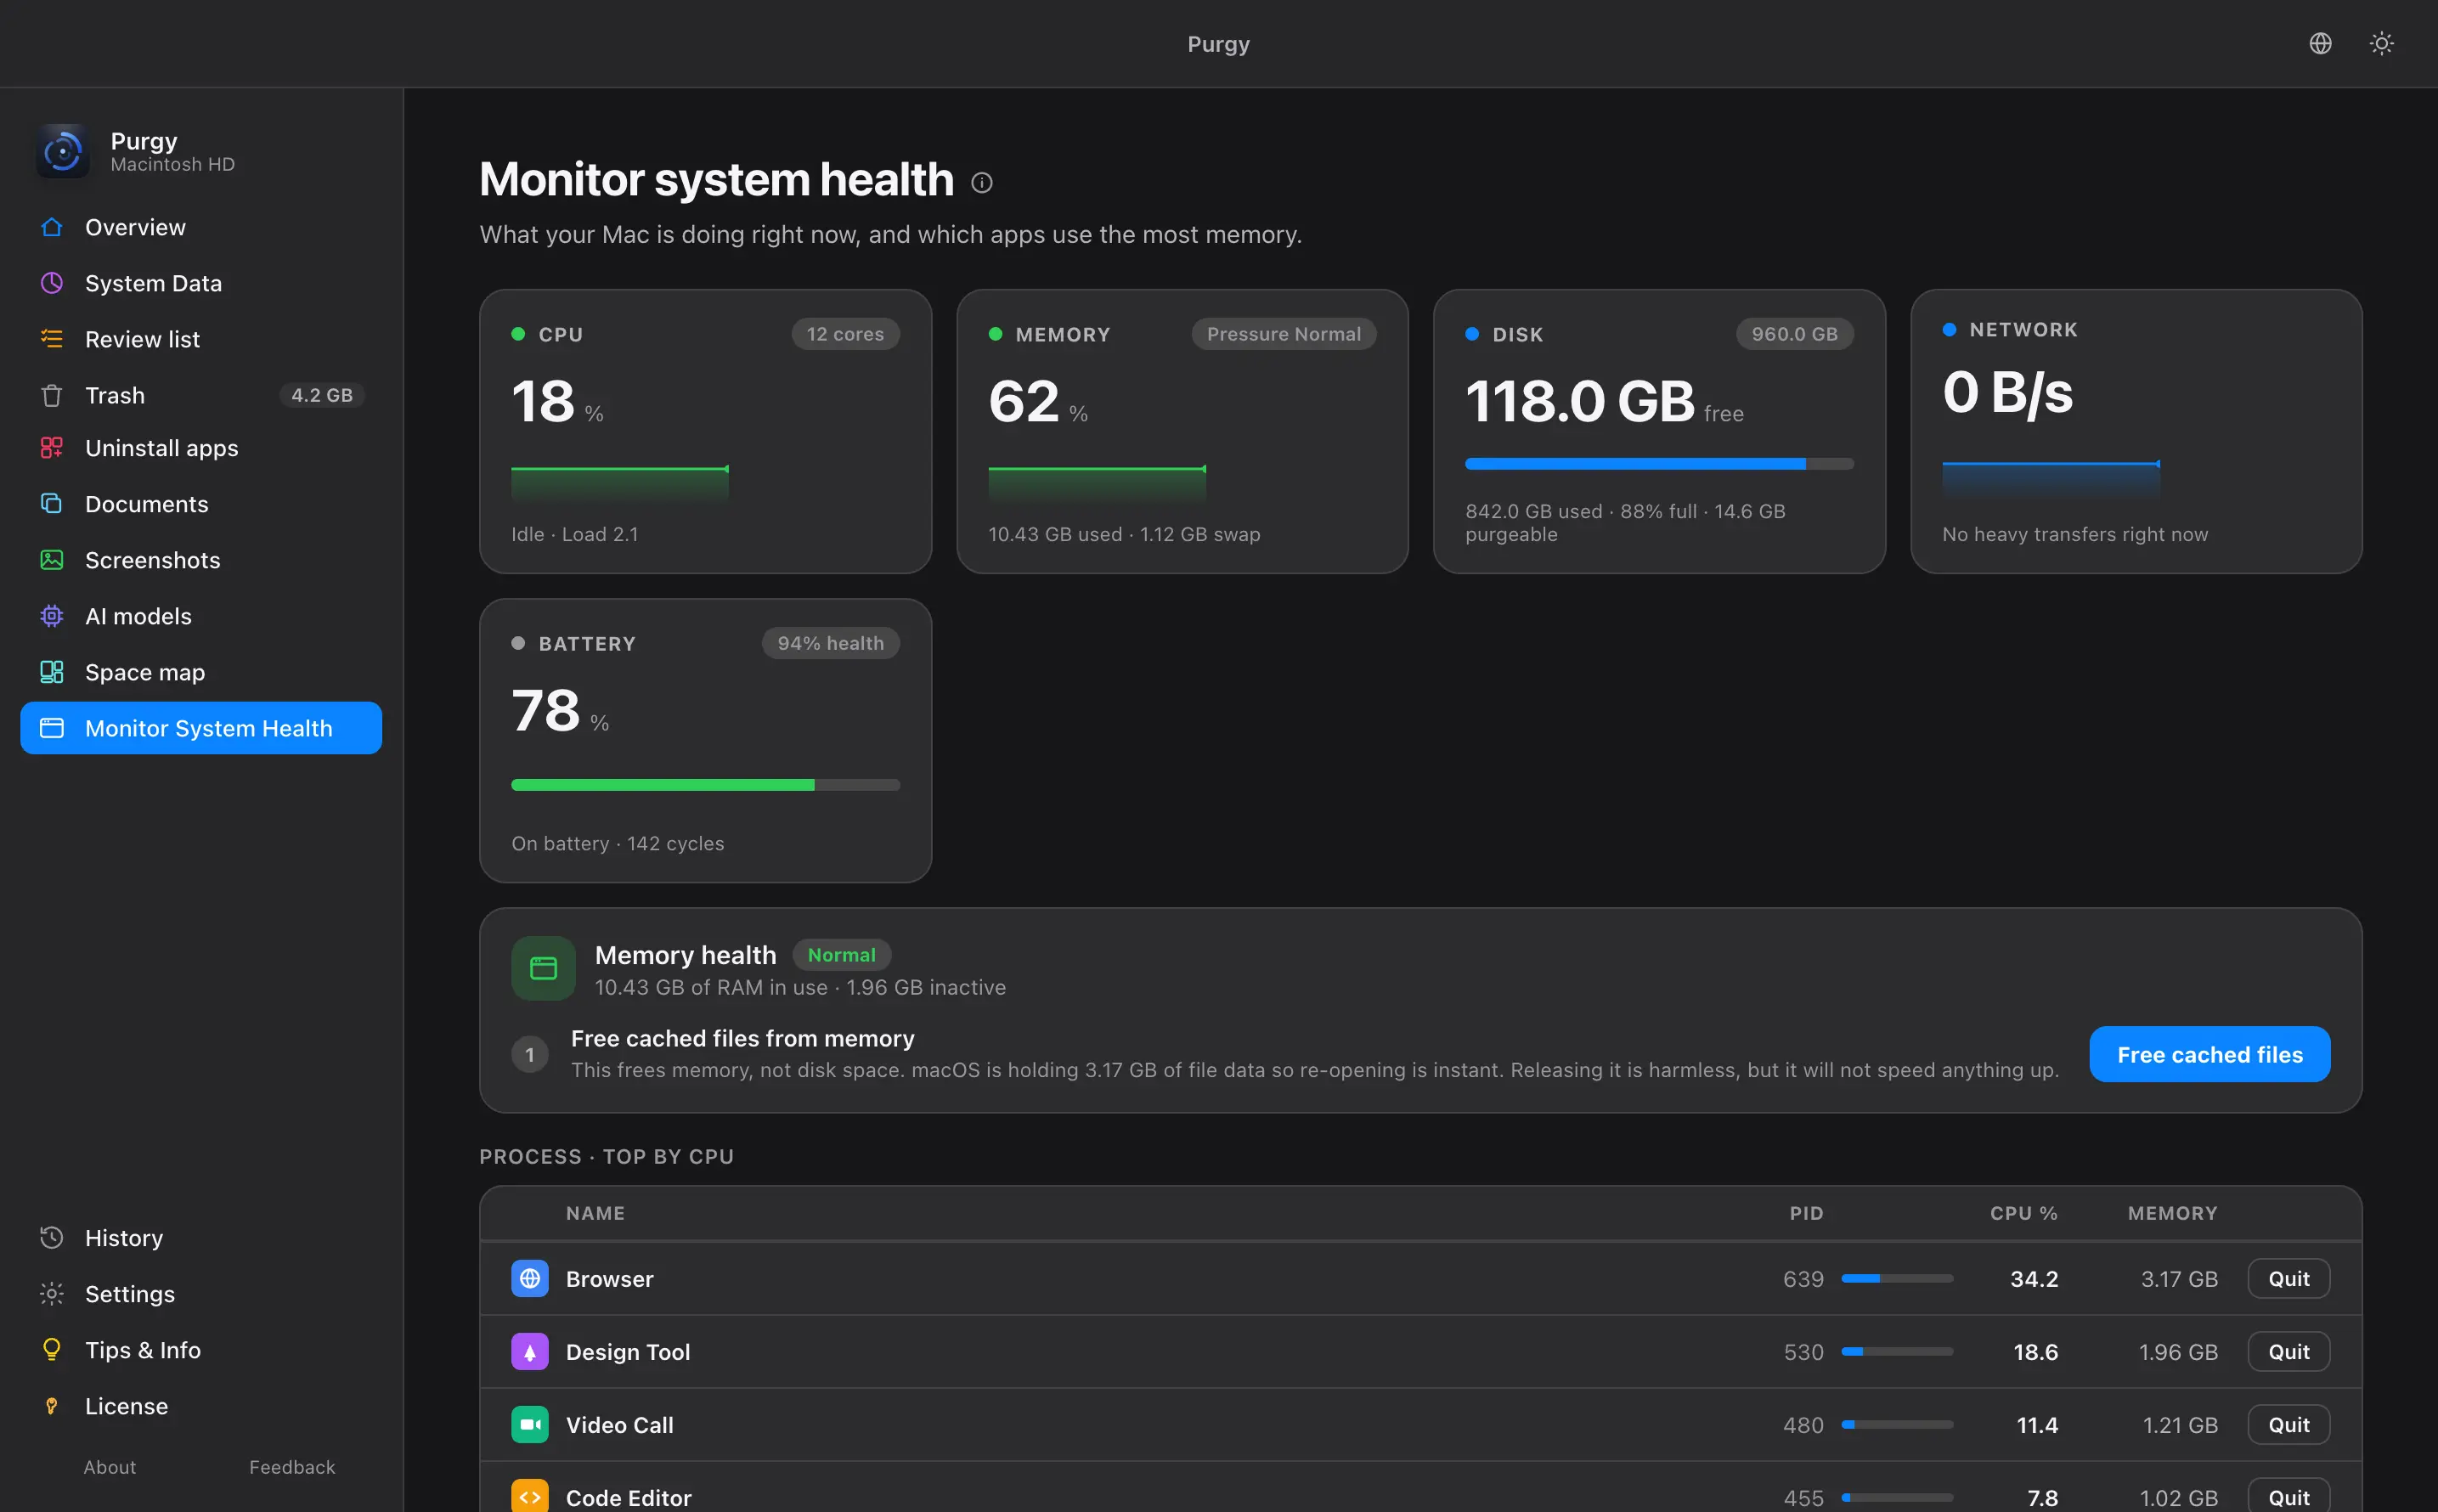This screenshot has width=2438, height=1512.
Task: Click the Trash bin icon in sidebar
Action: (x=52, y=395)
